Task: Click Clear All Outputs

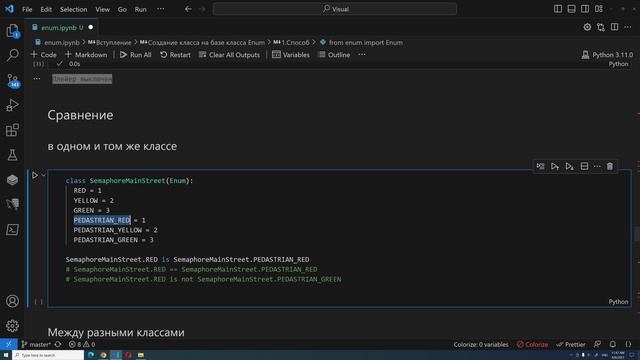Action: click(x=229, y=55)
